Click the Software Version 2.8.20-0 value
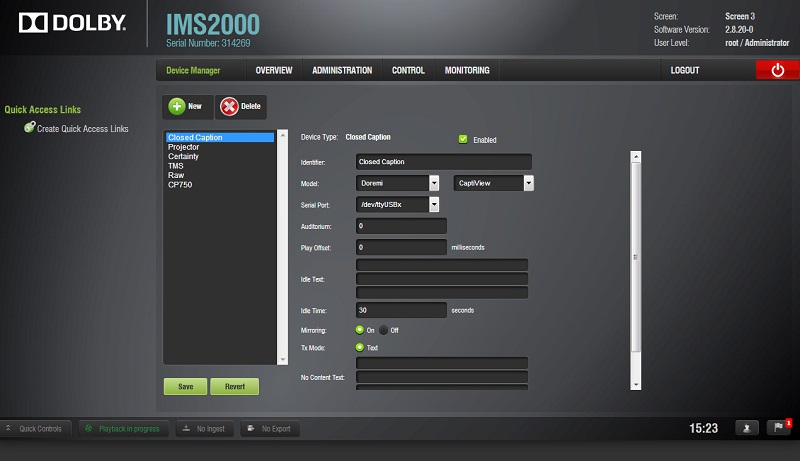Screen dimensions: 800x461 pos(739,30)
